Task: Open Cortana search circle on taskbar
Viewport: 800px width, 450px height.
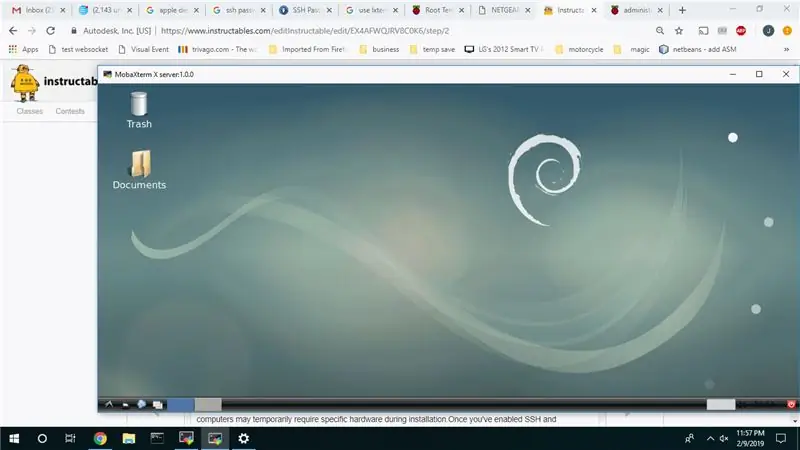Action: (42, 438)
